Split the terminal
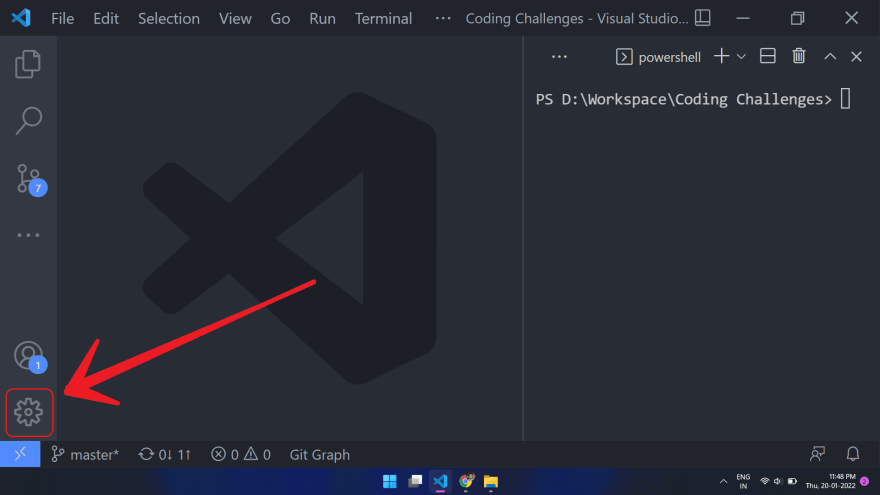The width and height of the screenshot is (880, 495). coord(768,56)
